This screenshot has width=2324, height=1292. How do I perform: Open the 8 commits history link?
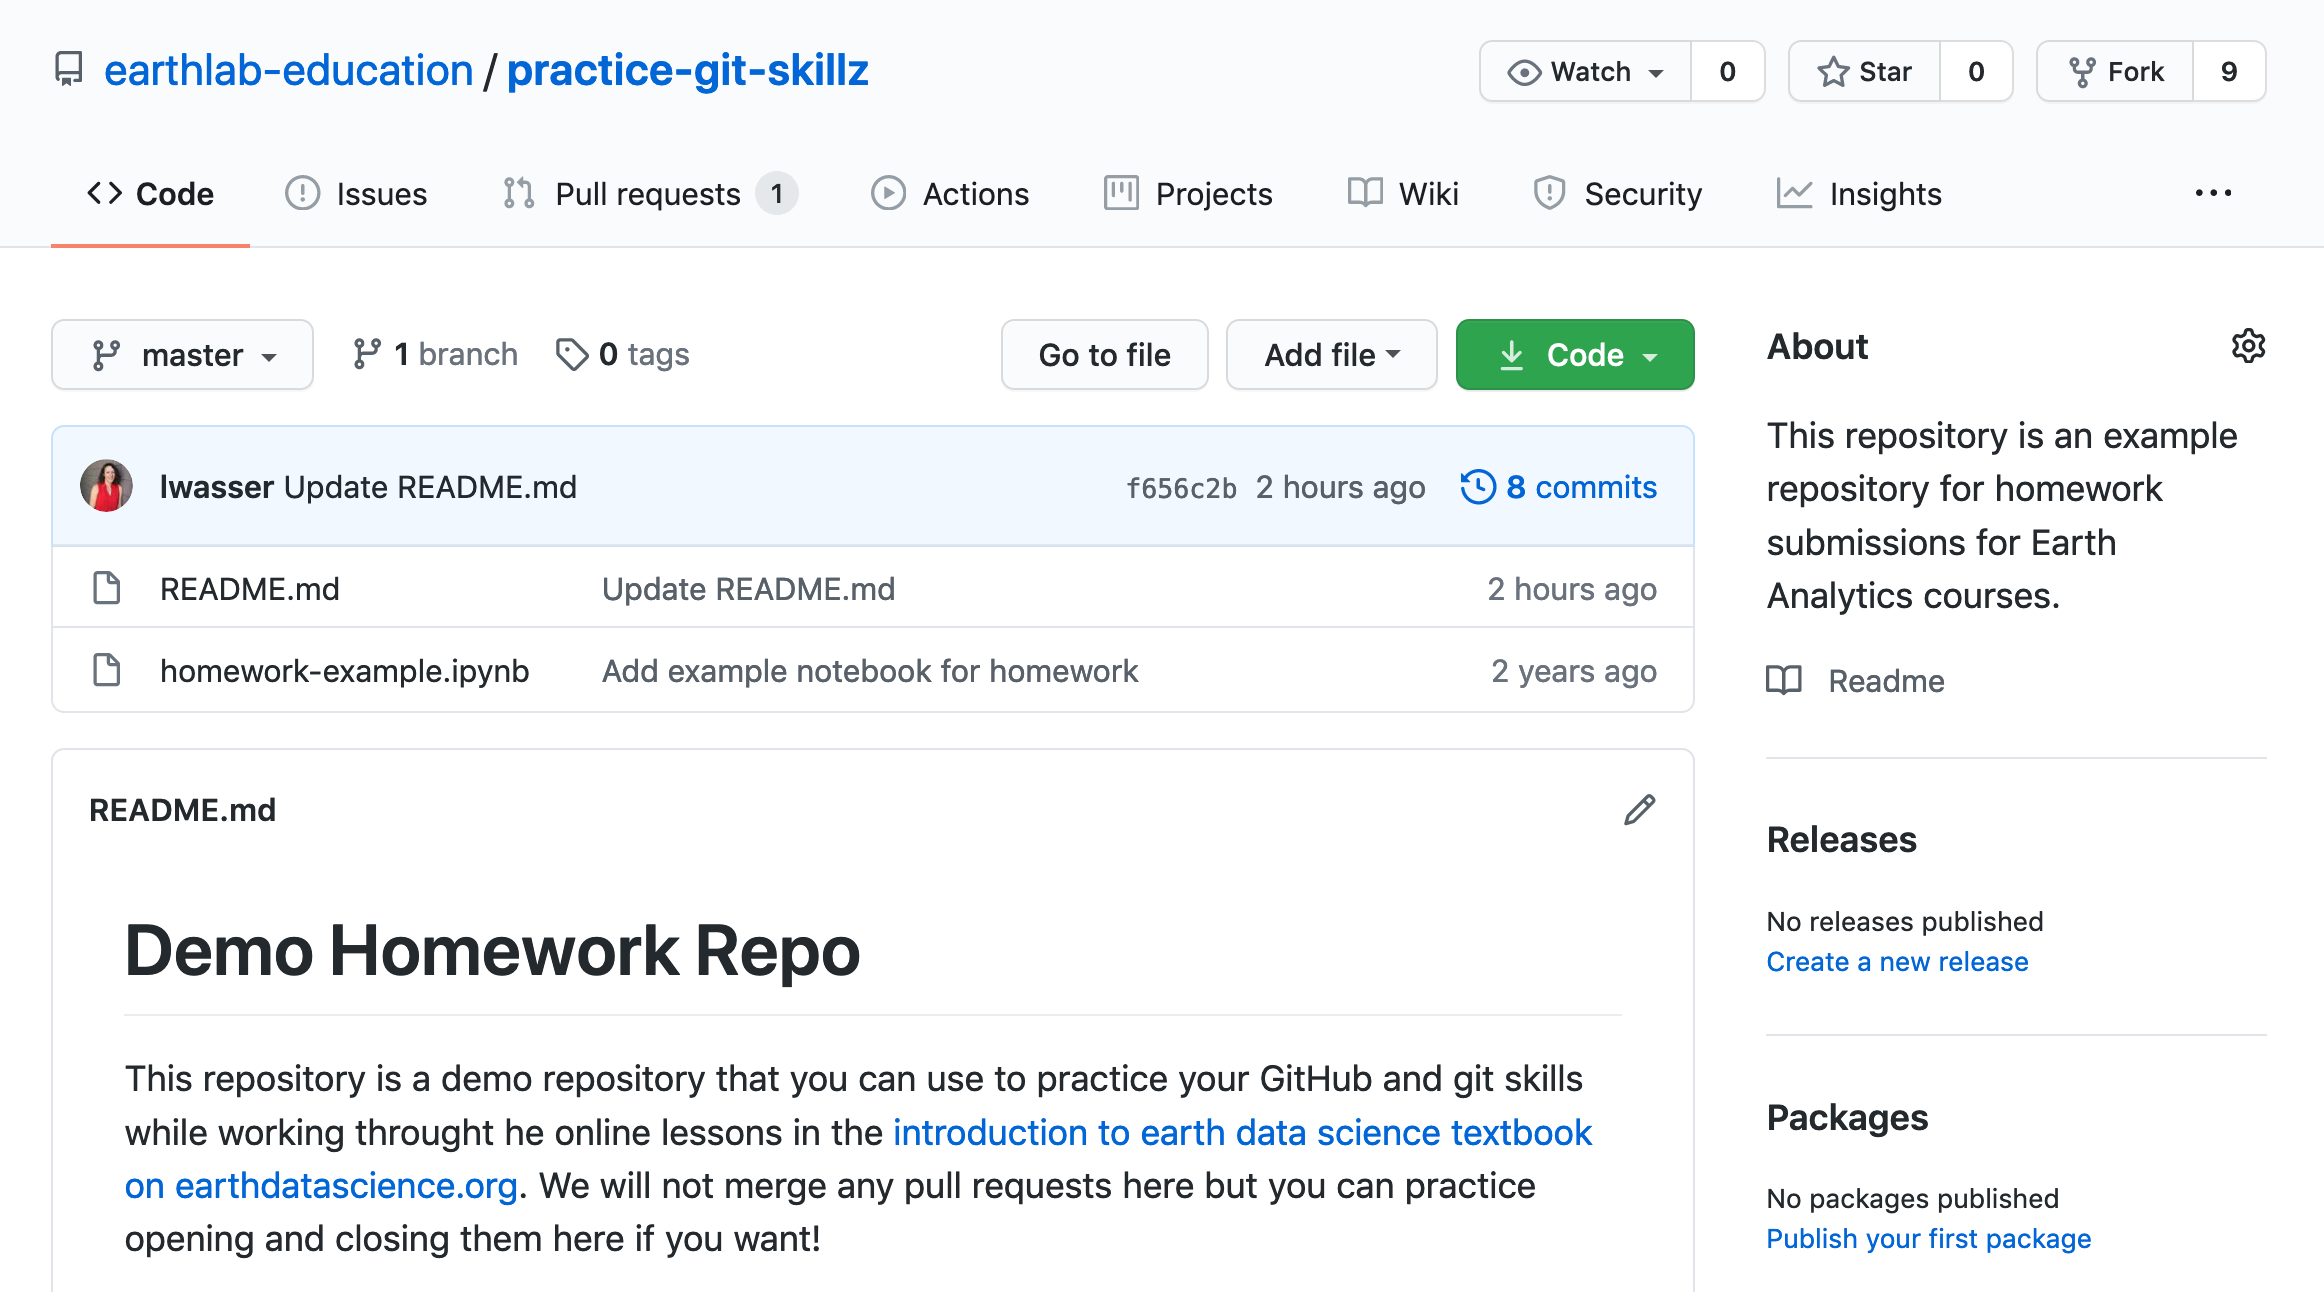(x=1559, y=487)
